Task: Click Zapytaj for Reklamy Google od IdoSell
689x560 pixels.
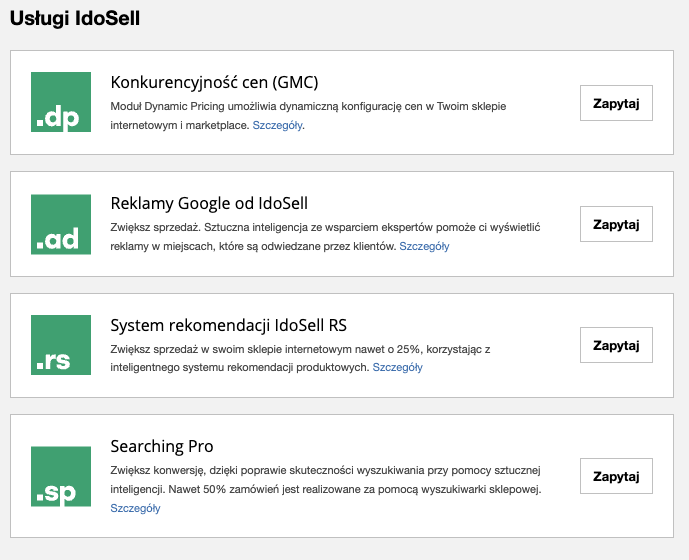Action: pyautogui.click(x=616, y=224)
